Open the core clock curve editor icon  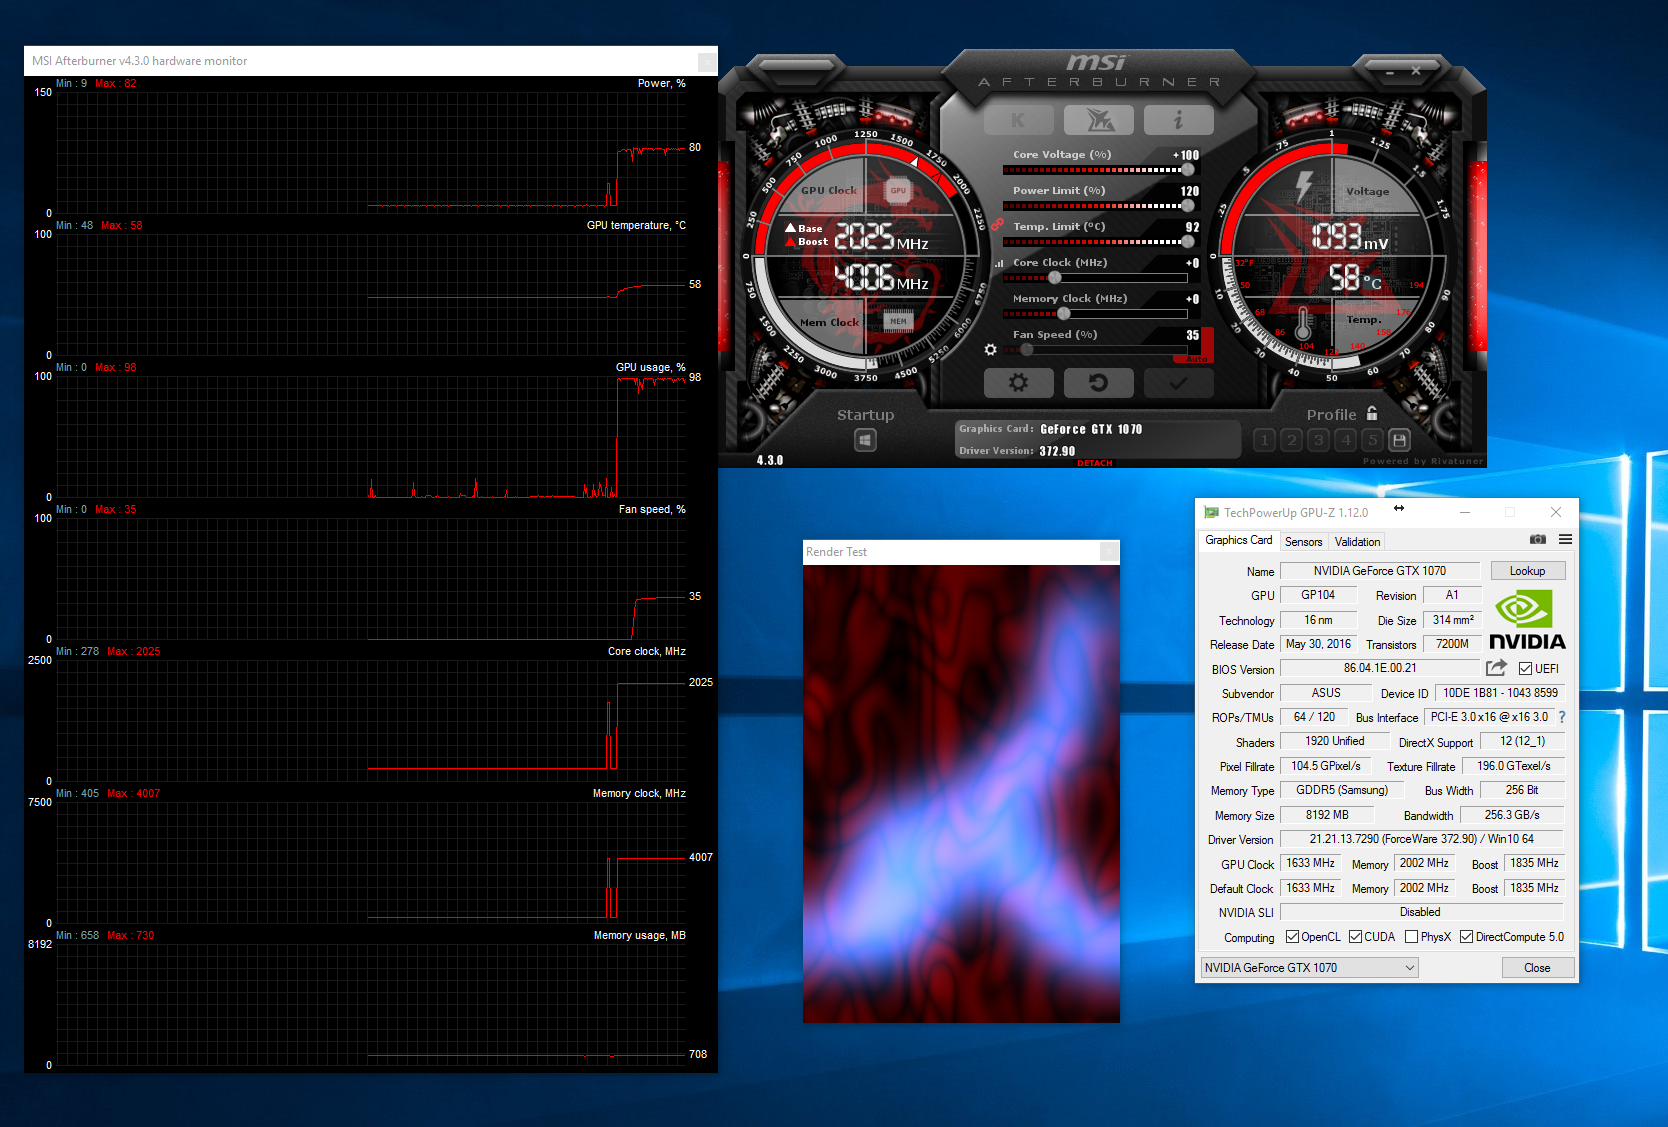click(x=999, y=264)
